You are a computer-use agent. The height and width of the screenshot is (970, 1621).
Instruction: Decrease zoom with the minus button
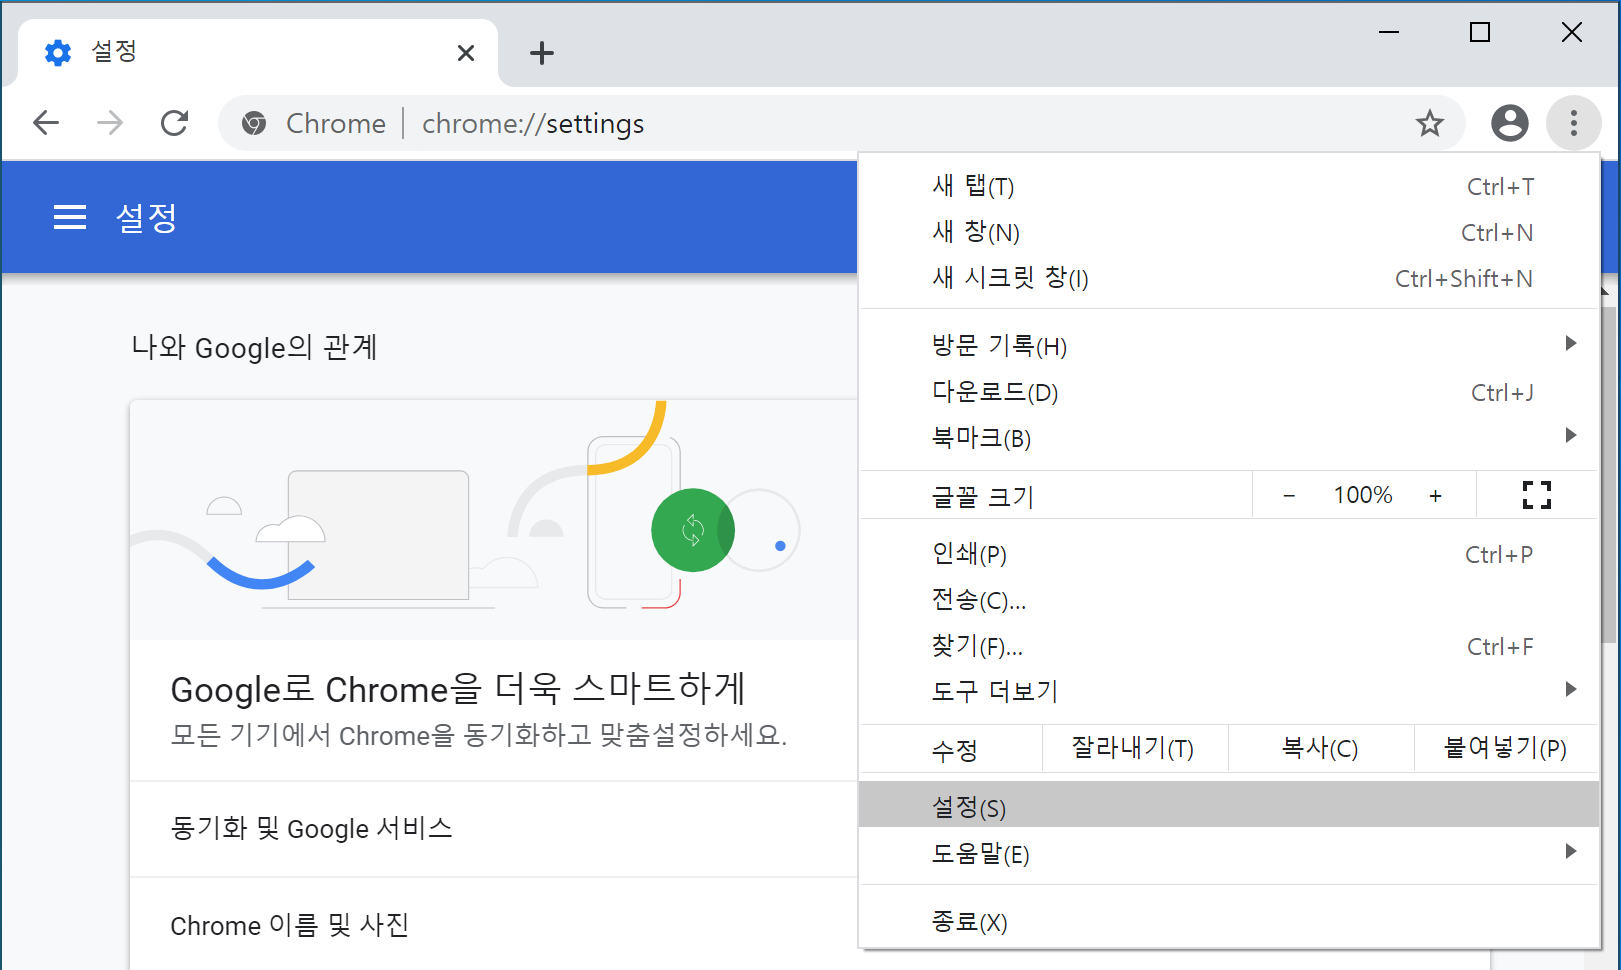(x=1289, y=496)
